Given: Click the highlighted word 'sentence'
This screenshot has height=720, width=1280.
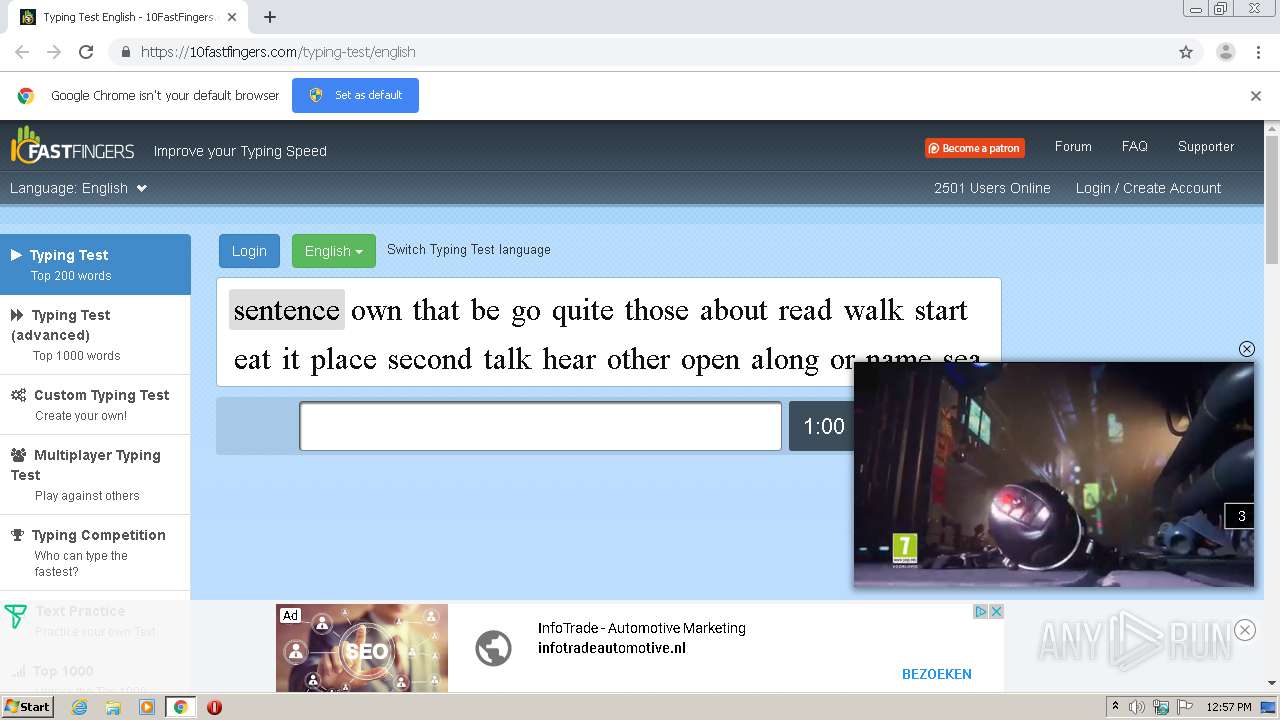Looking at the screenshot, I should coord(287,310).
